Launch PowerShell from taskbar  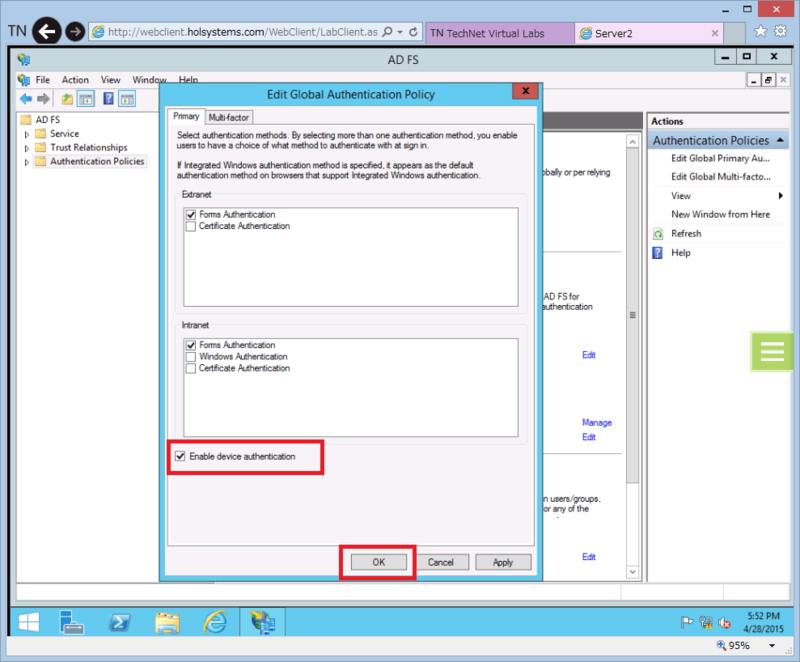point(119,622)
